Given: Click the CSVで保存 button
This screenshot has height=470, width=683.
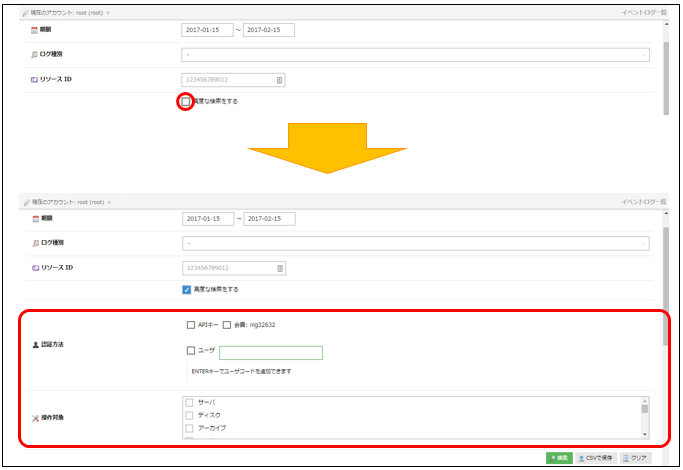Looking at the screenshot, I should tap(595, 457).
